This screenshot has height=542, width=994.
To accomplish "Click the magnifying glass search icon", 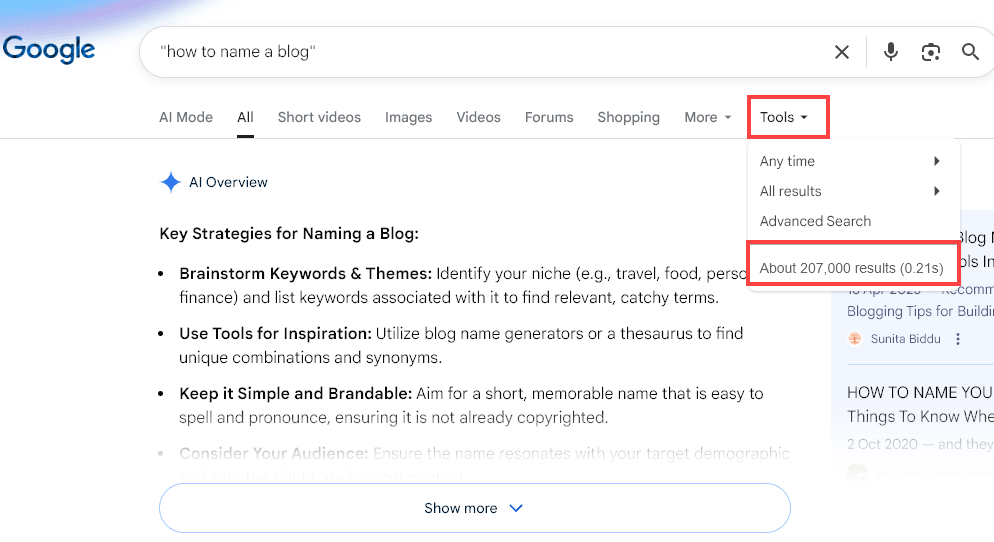I will coord(970,52).
